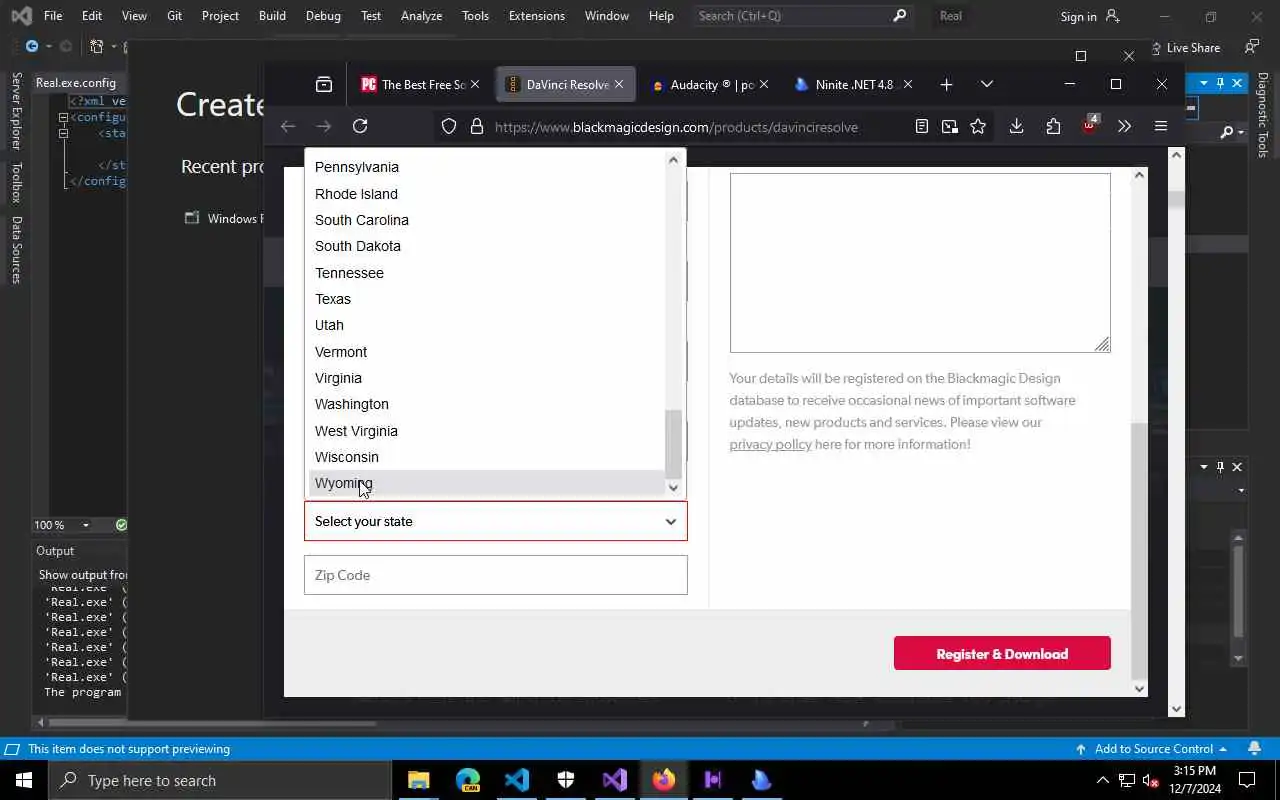Collapse the Select your state dropdown
This screenshot has width=1280, height=800.
496,521
